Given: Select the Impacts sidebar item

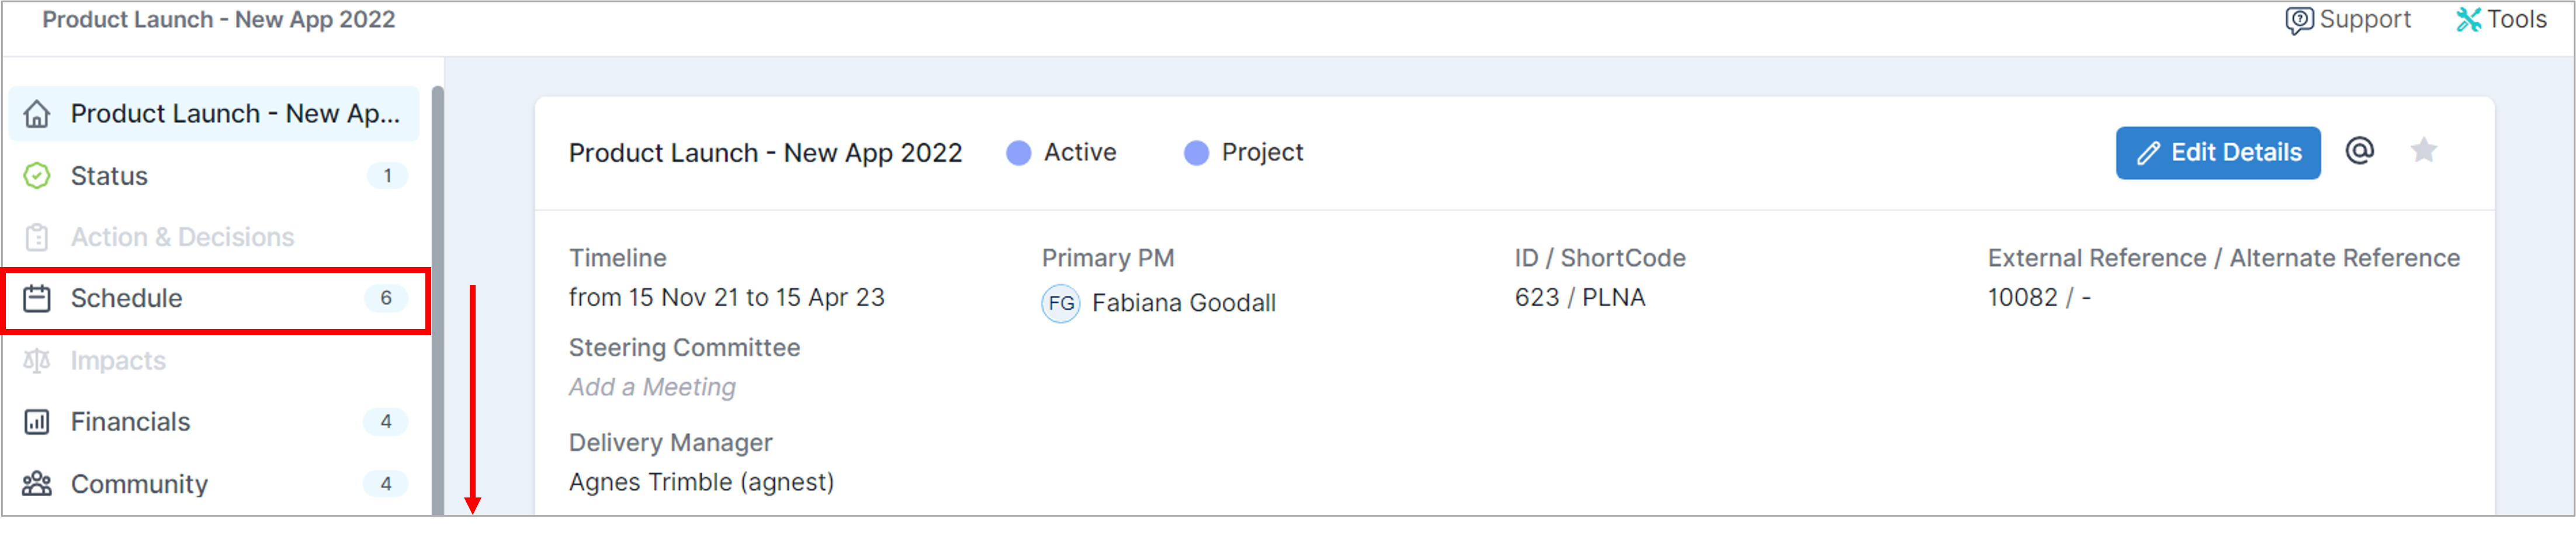Looking at the screenshot, I should click(x=215, y=360).
